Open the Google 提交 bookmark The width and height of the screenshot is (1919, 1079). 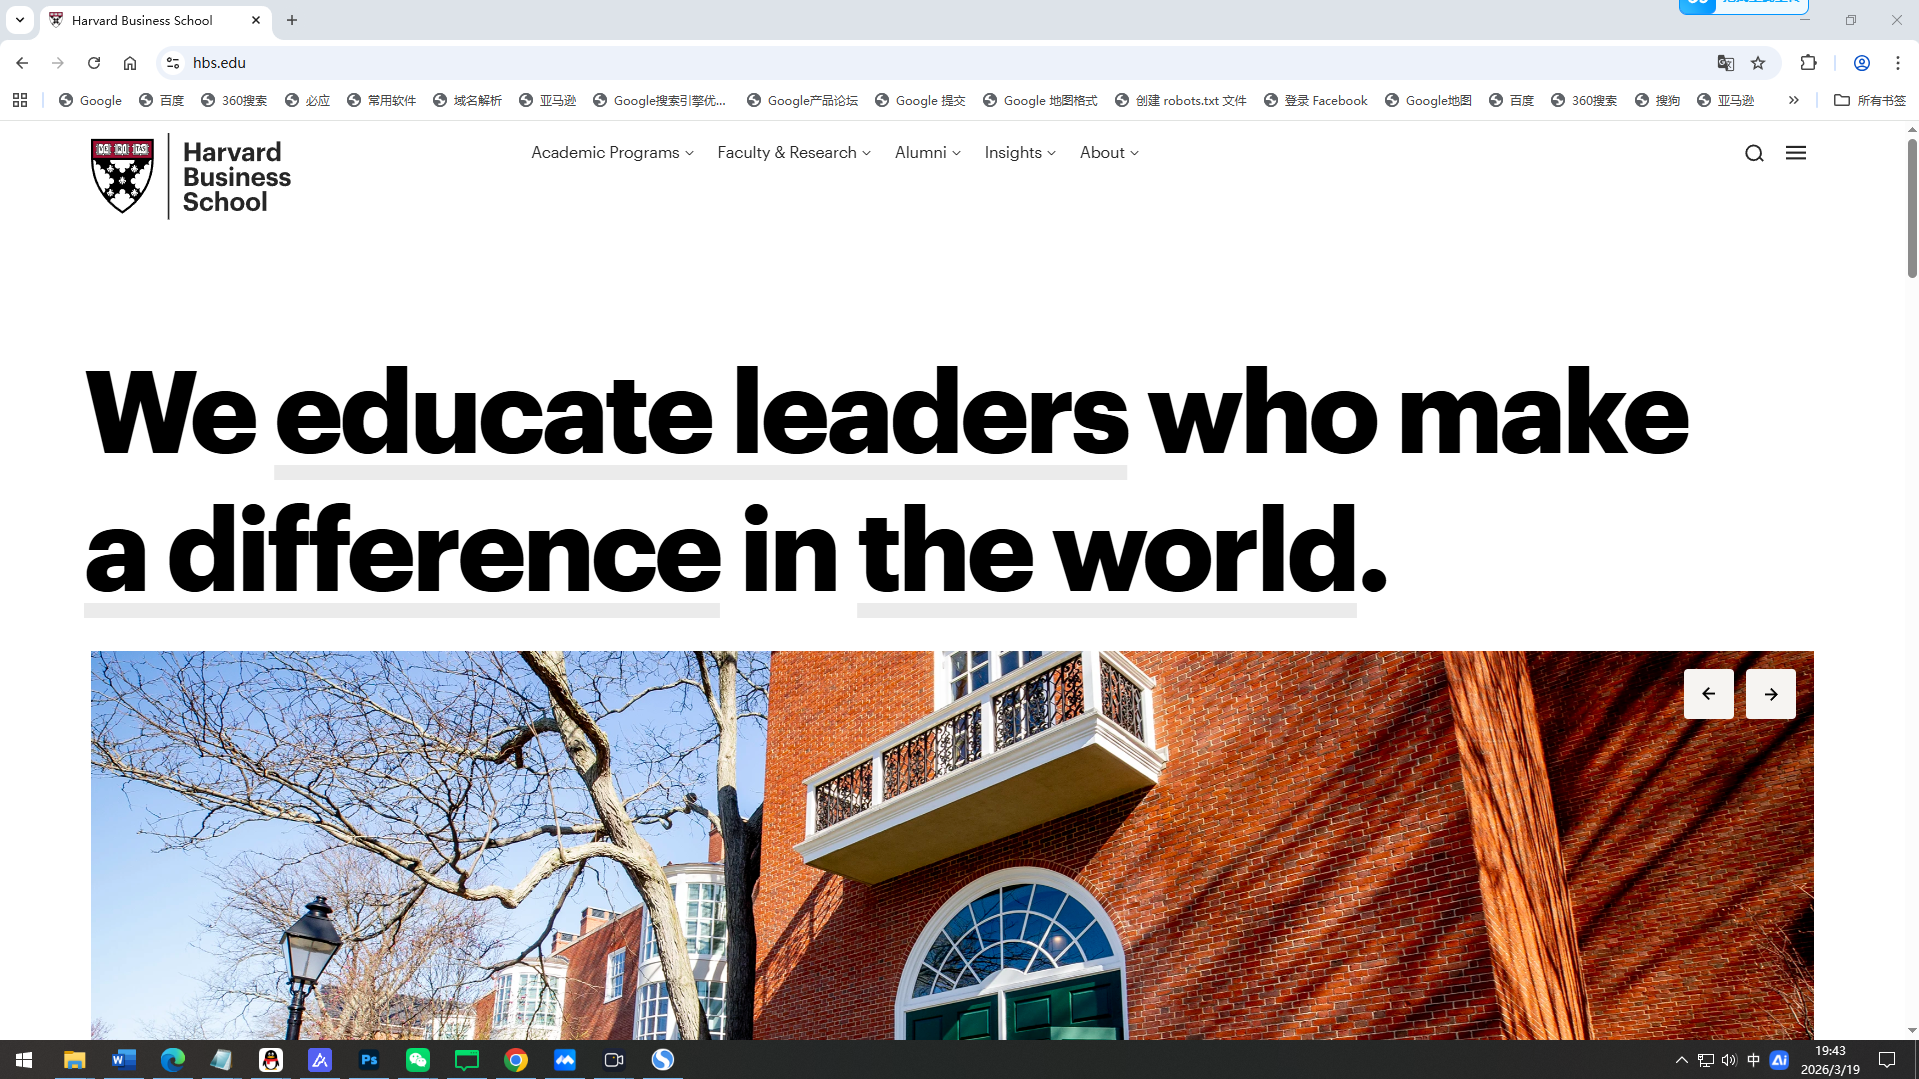pyautogui.click(x=920, y=100)
